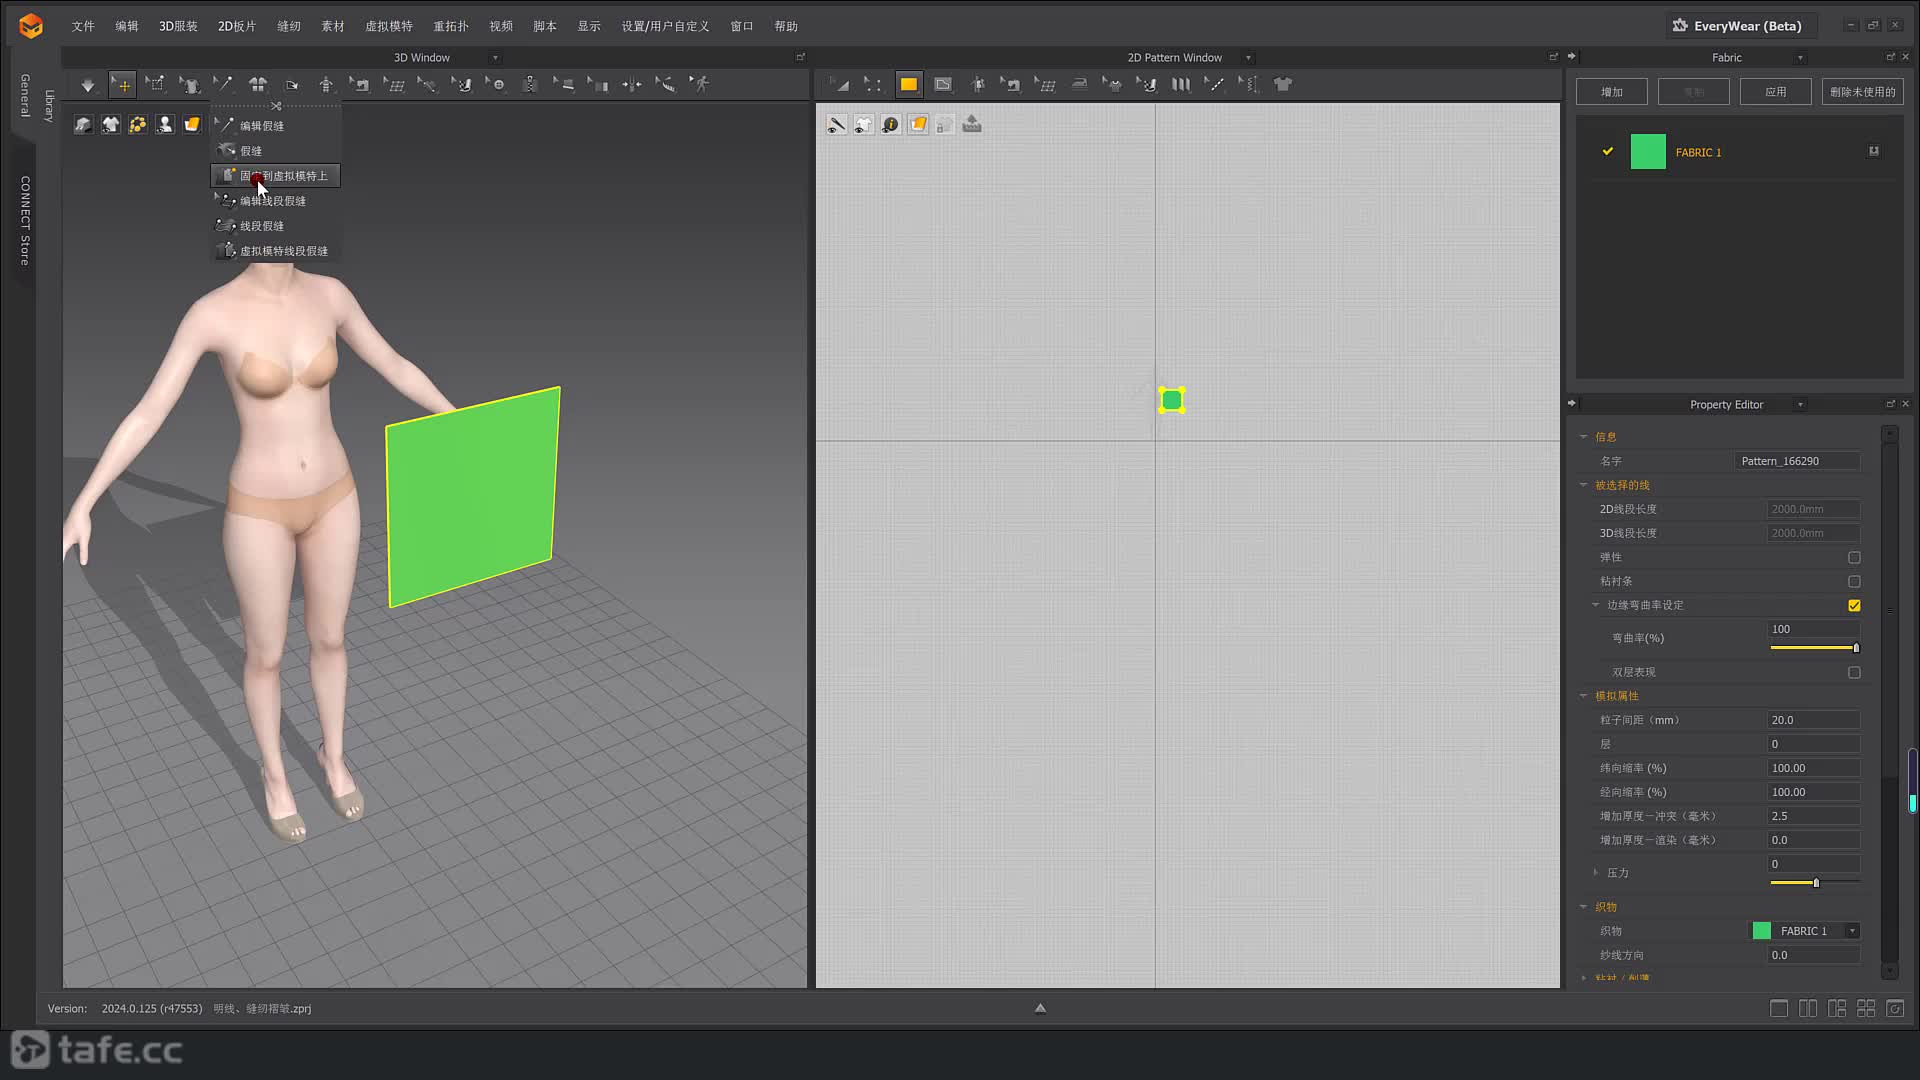Toggle garment display icon in 3D window
Screen dimensions: 1920x1080
pyautogui.click(x=110, y=125)
